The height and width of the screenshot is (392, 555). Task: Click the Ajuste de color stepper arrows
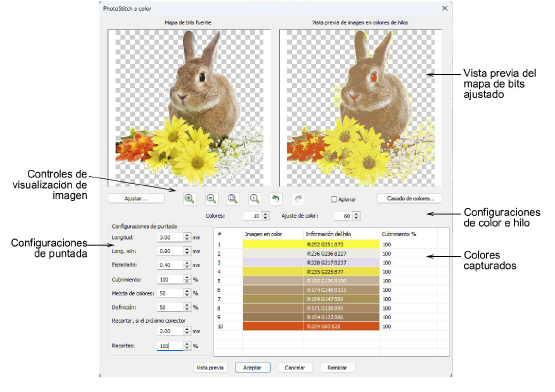click(x=356, y=216)
